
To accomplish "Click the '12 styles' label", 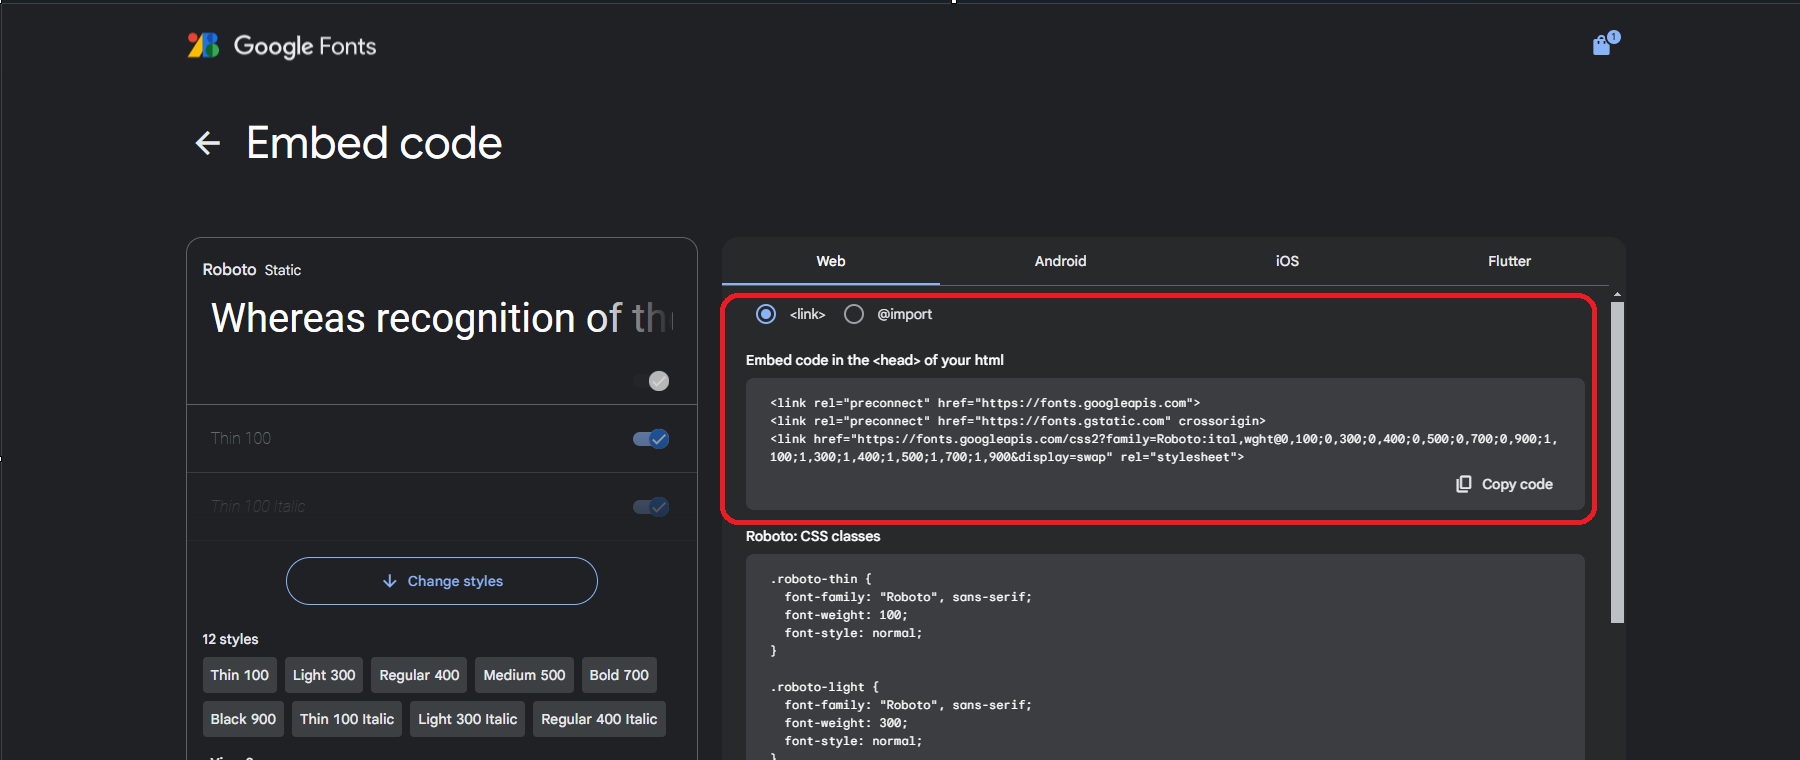I will 230,639.
